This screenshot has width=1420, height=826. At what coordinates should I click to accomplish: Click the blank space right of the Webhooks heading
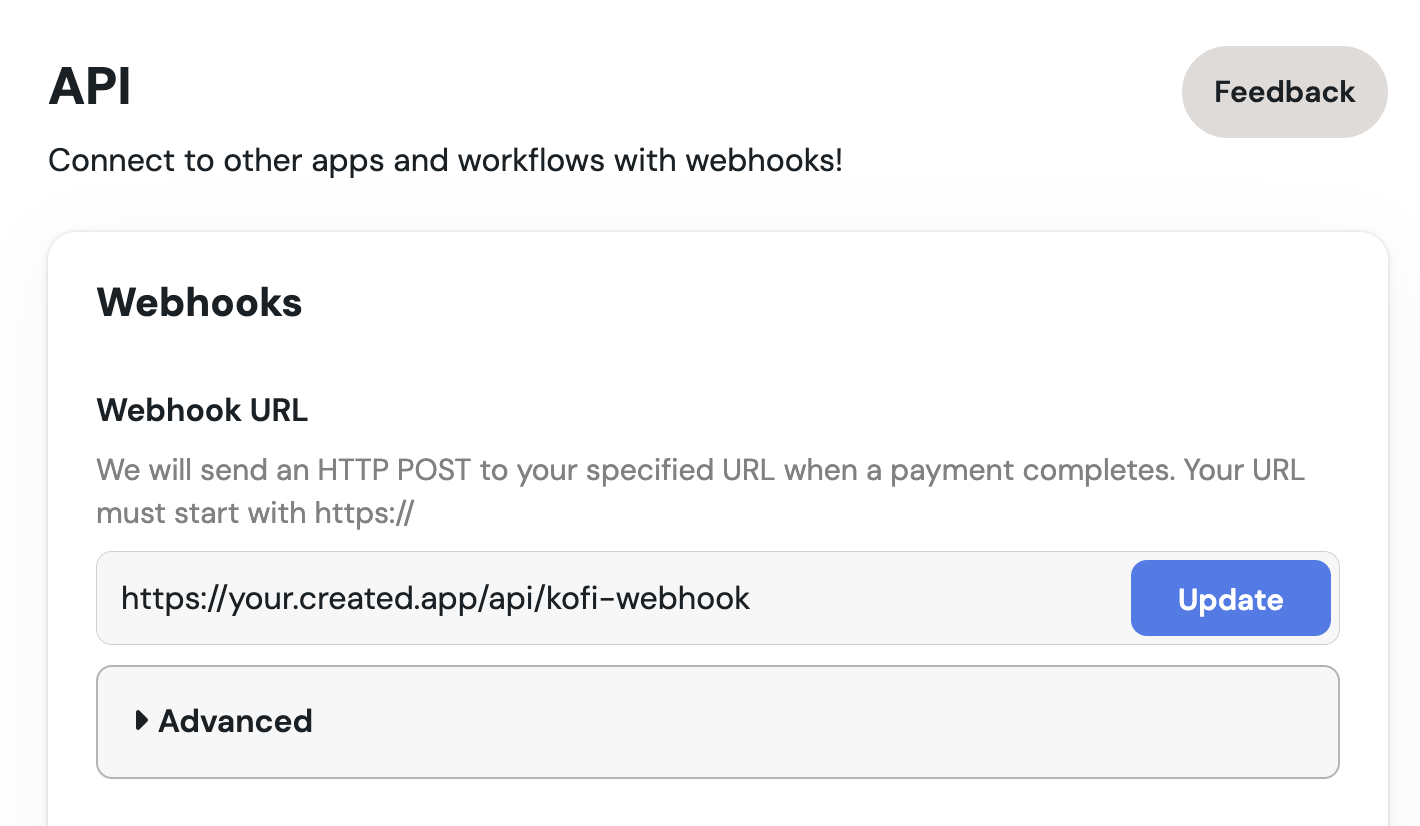(820, 302)
